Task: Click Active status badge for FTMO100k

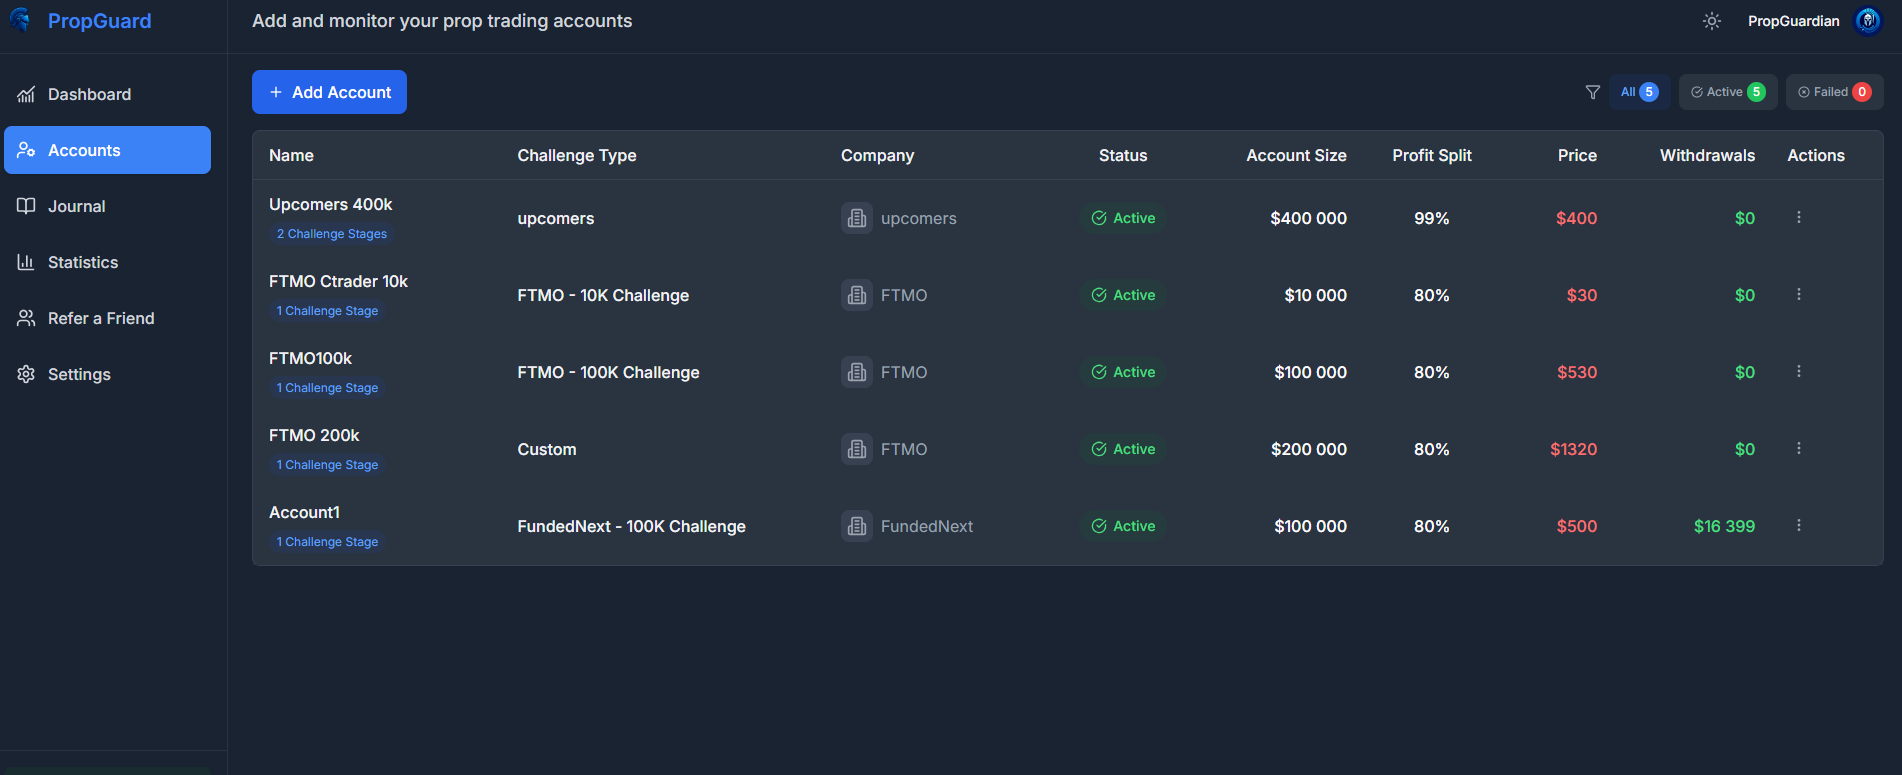Action: [x=1123, y=372]
